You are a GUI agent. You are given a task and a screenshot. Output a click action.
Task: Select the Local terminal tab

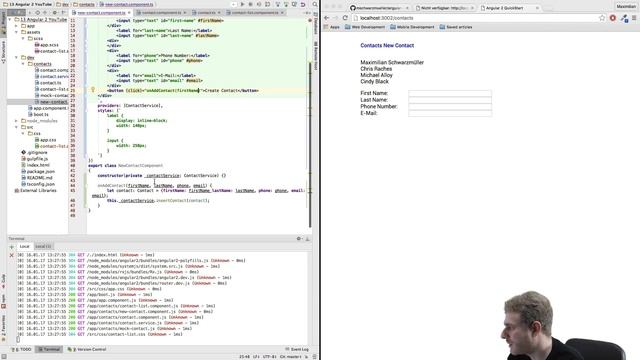pos(24,247)
